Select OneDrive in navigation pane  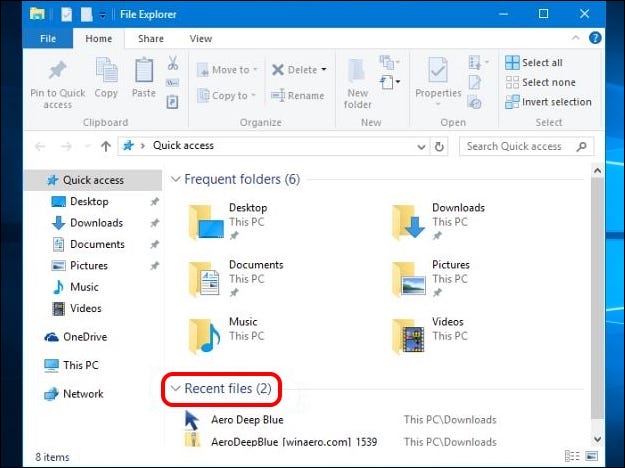pyautogui.click(x=93, y=337)
